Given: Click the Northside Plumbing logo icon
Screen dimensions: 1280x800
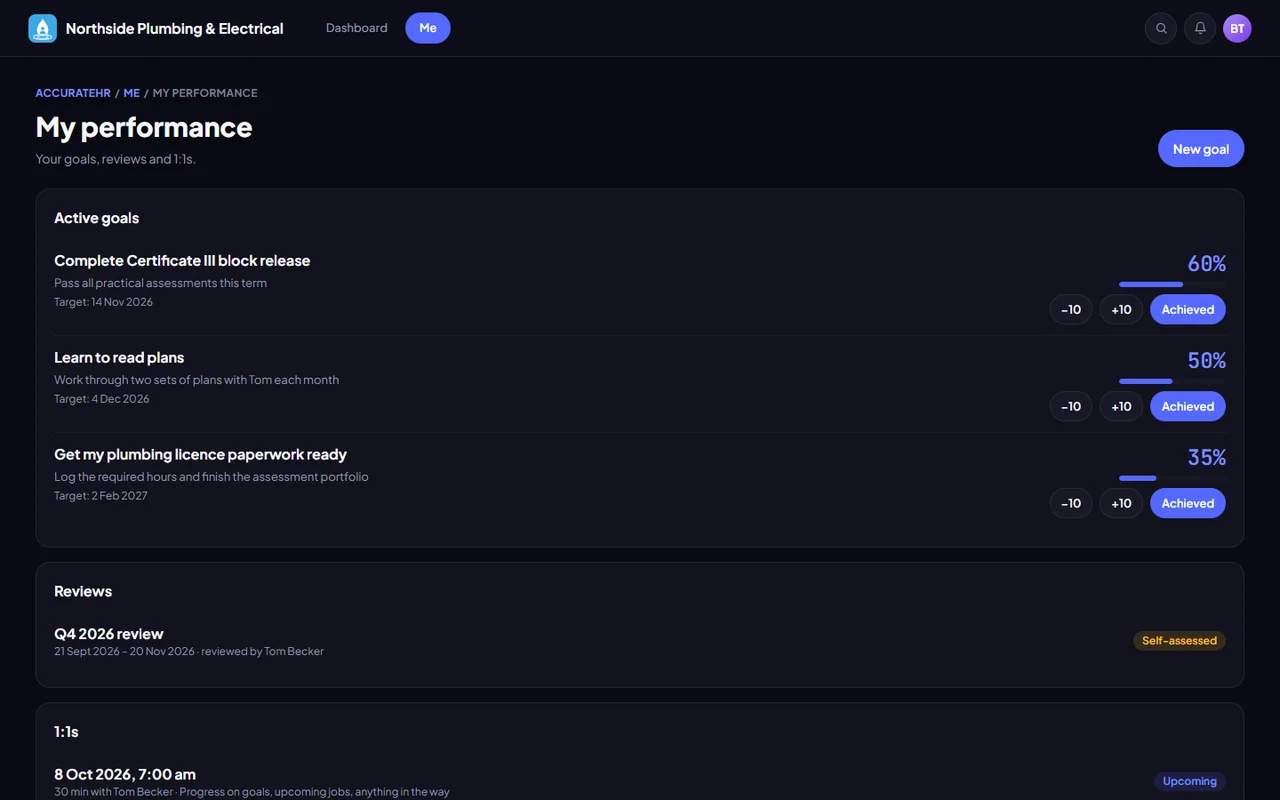Looking at the screenshot, I should [43, 28].
